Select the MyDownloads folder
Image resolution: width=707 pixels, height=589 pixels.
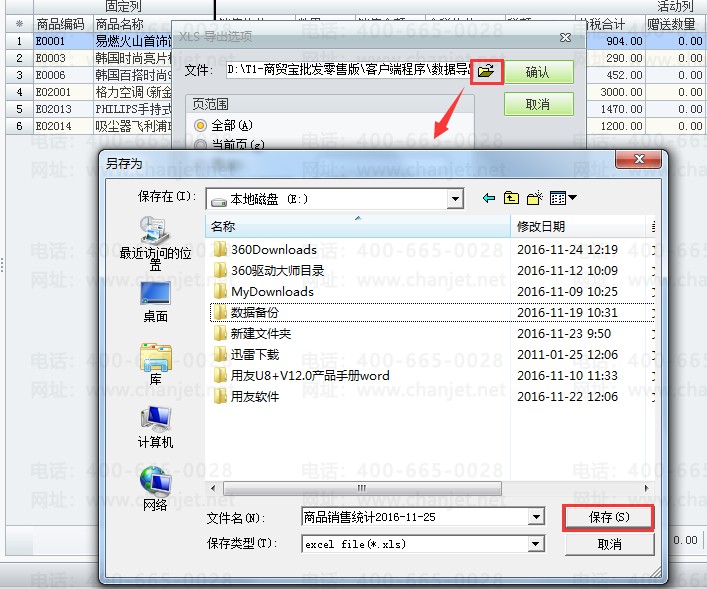264,292
